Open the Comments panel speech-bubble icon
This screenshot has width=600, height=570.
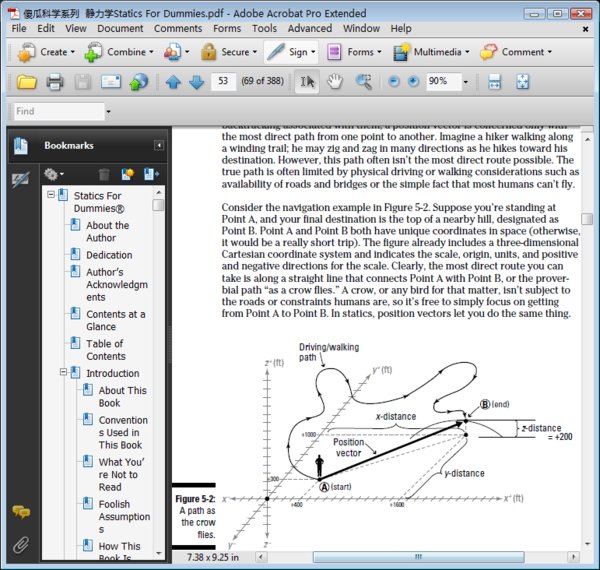tap(20, 512)
